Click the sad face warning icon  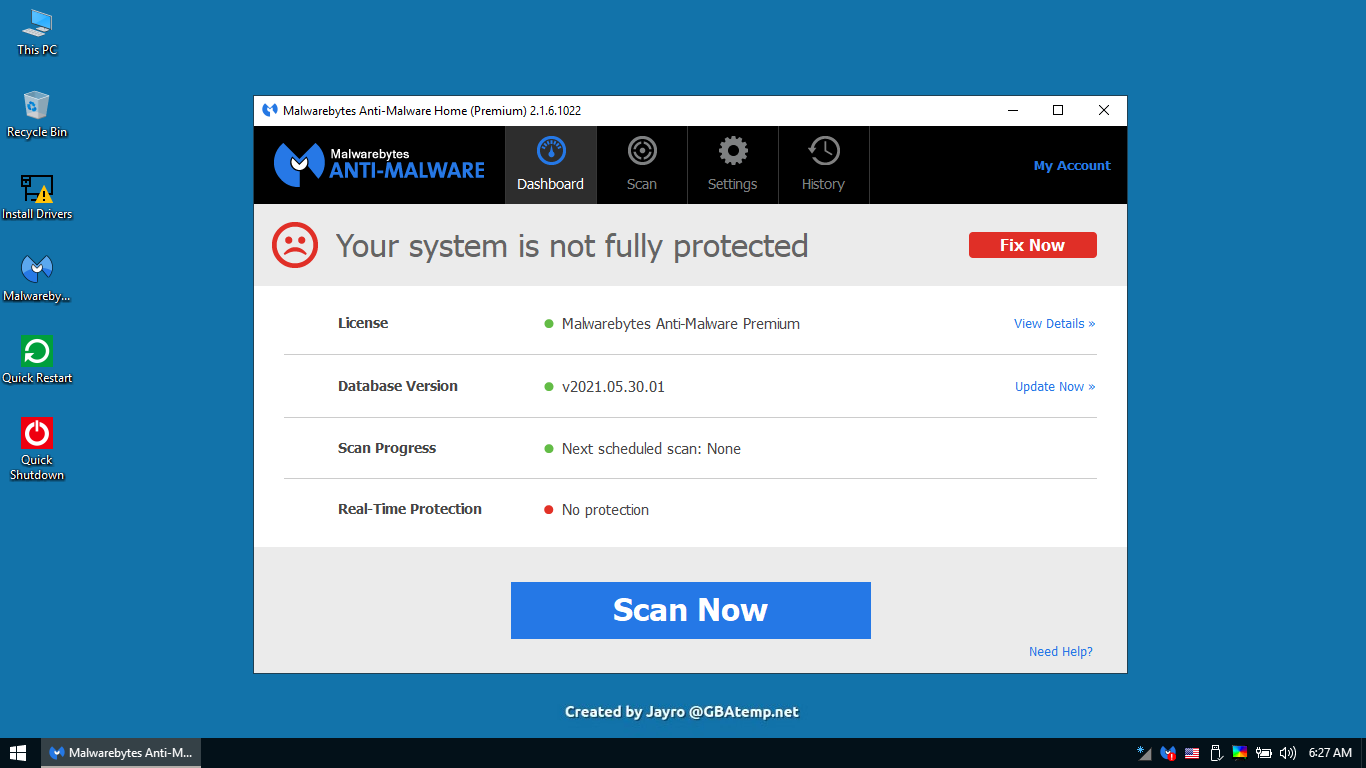295,245
